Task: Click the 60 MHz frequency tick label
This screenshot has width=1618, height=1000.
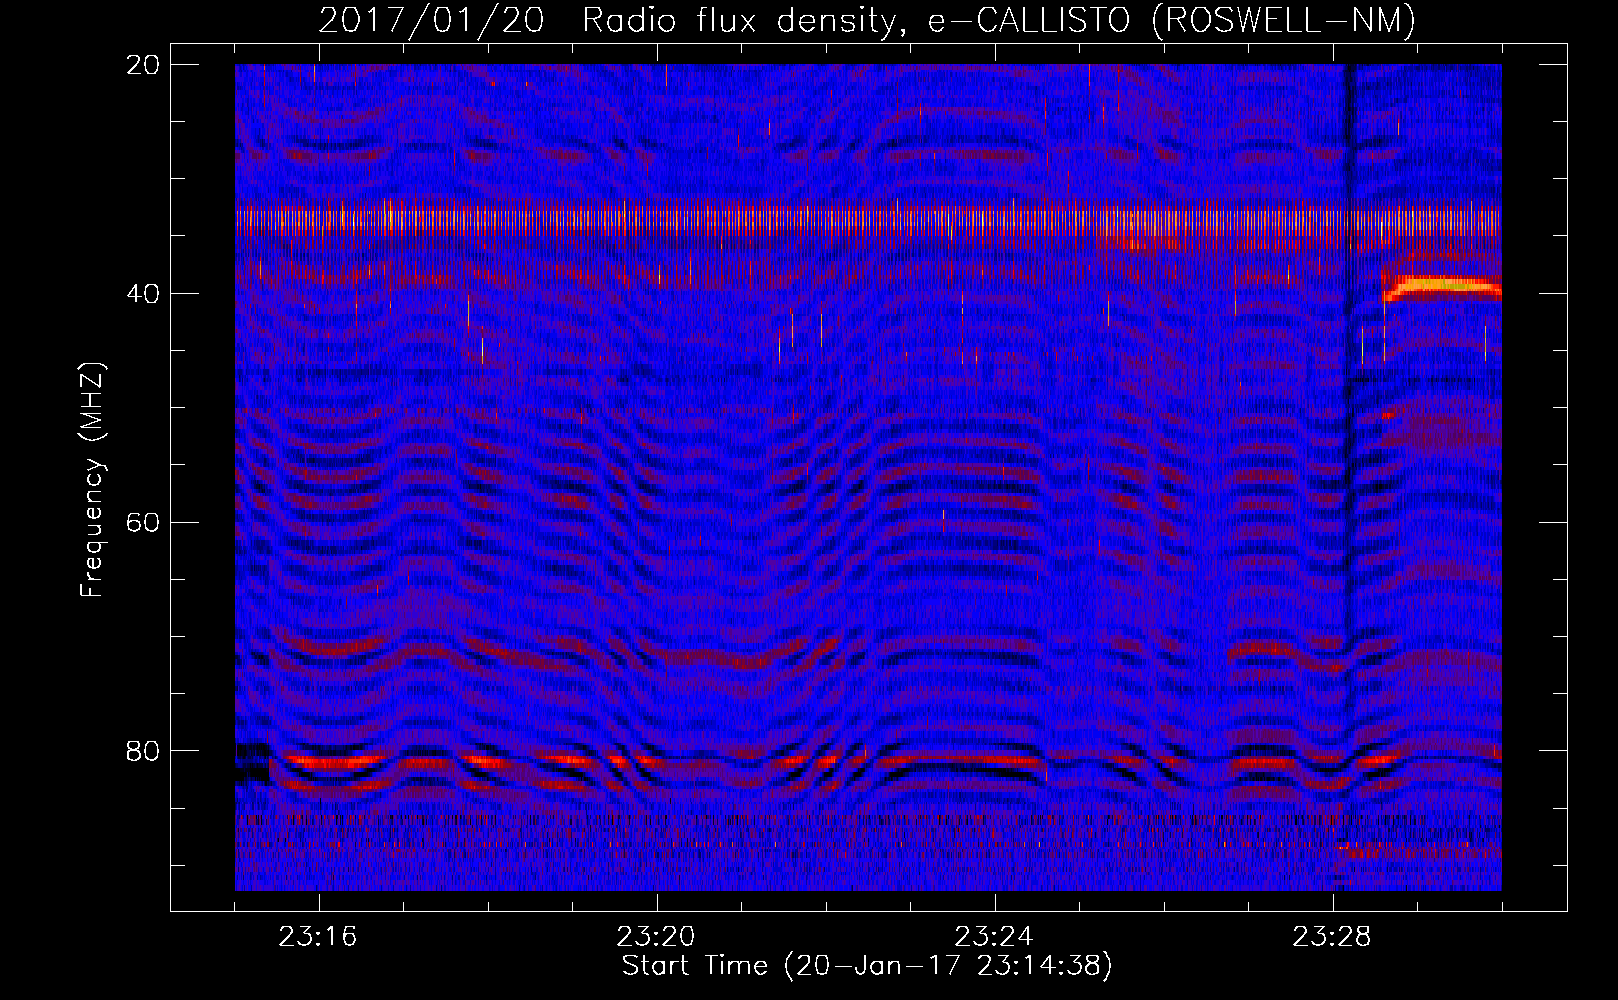Action: click(x=144, y=523)
